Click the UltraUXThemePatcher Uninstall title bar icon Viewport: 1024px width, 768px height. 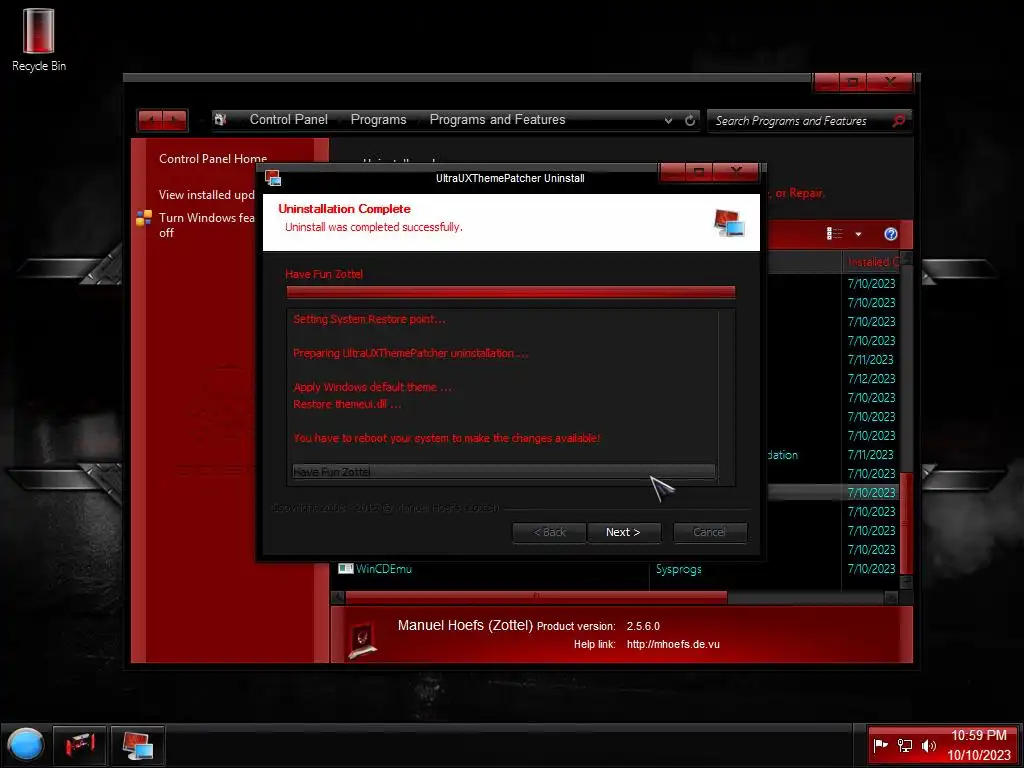point(273,178)
